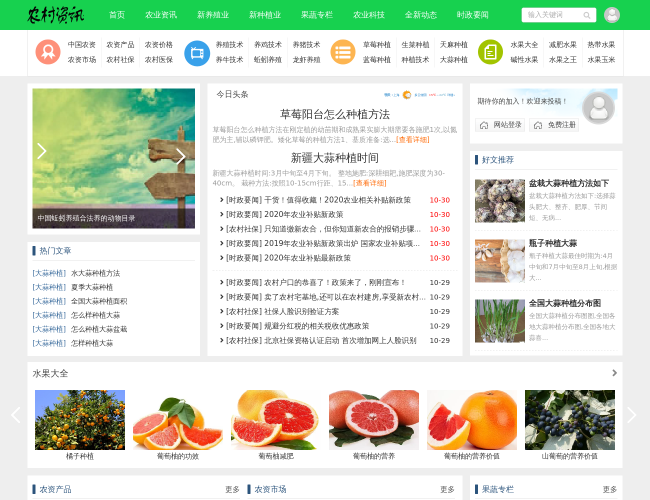This screenshot has height=500, width=650.
Task: Click the 网站登录 button
Action: tap(500, 125)
